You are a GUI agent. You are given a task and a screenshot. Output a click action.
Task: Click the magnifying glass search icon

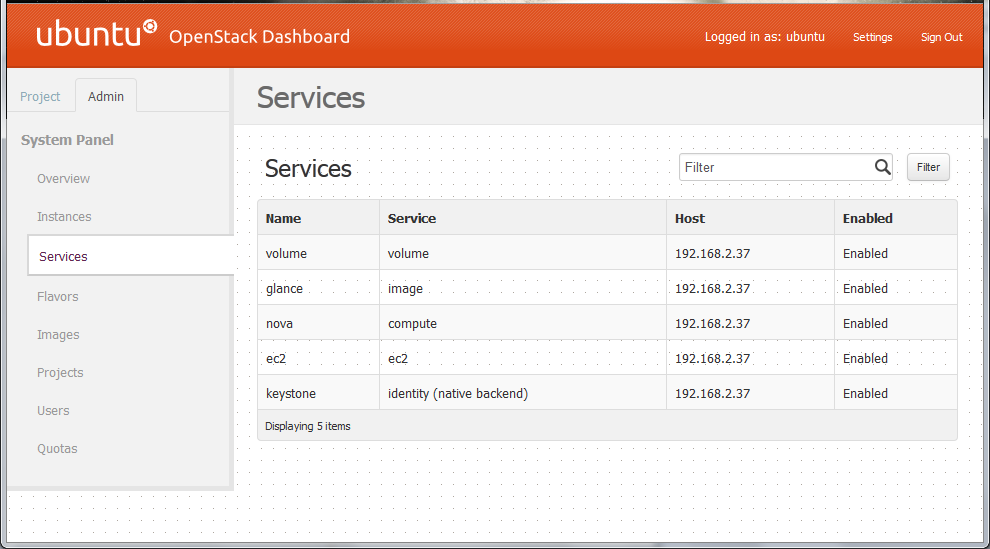(882, 167)
